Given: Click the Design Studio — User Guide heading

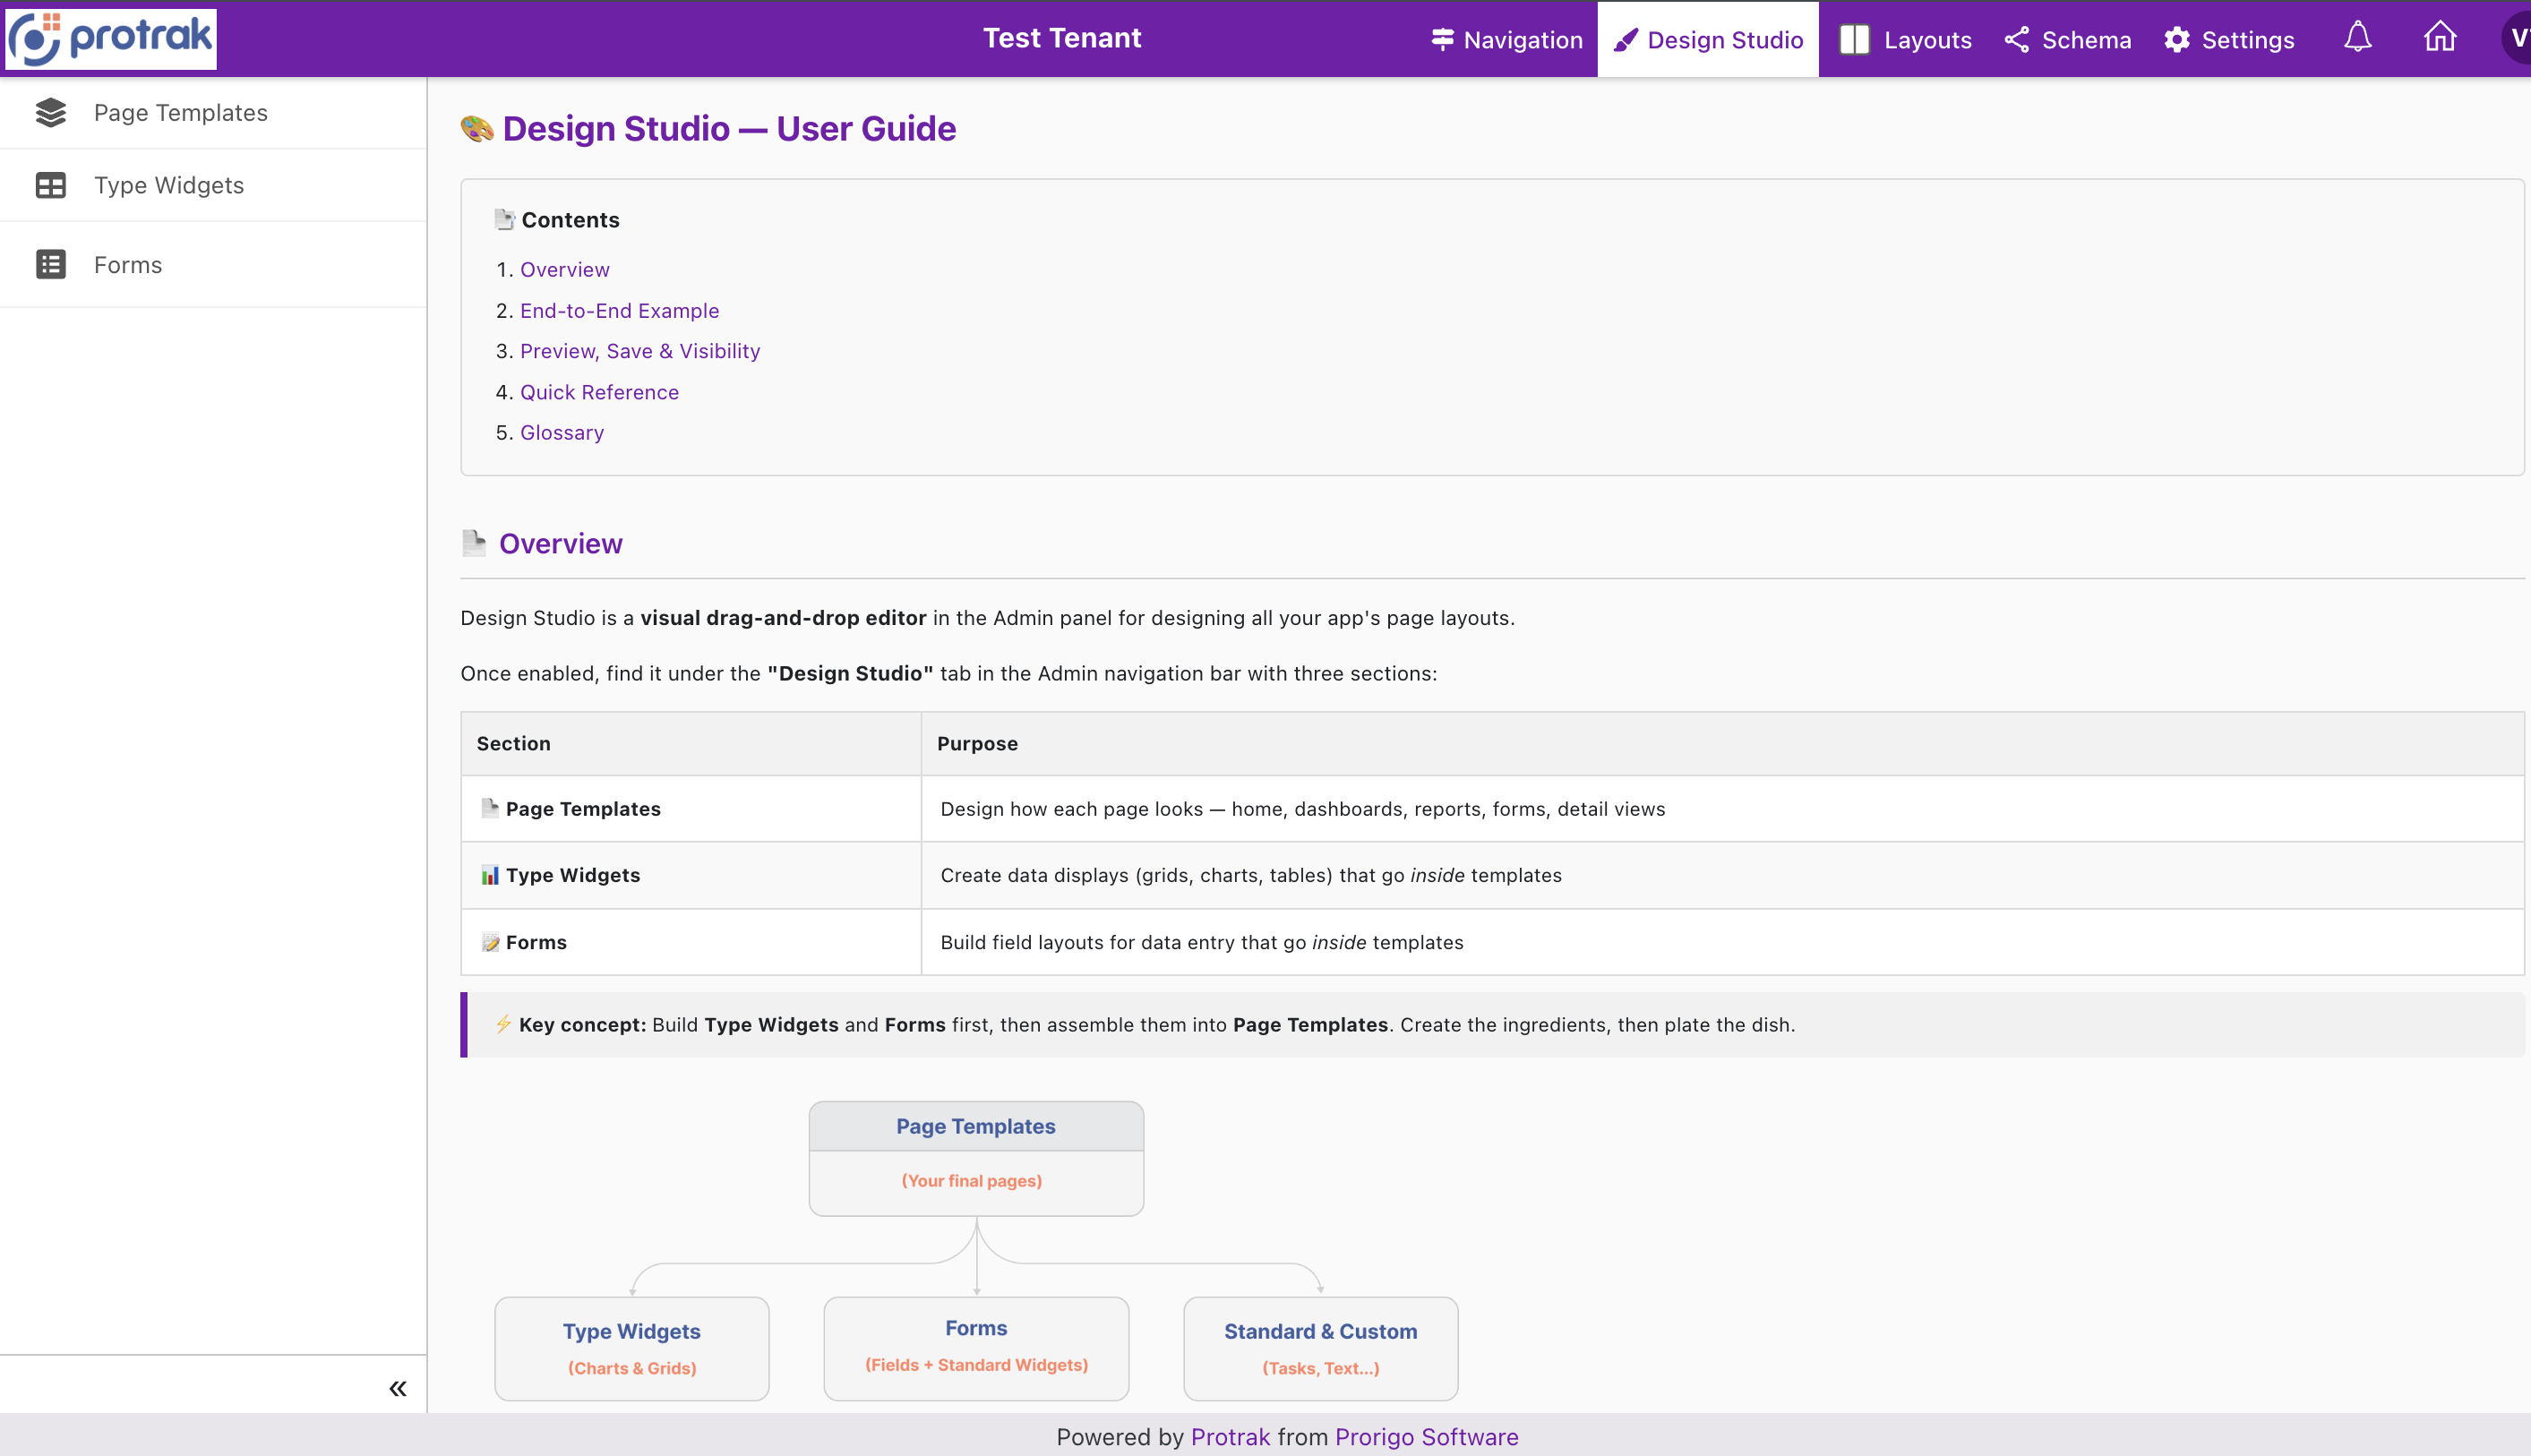Looking at the screenshot, I should coord(729,128).
